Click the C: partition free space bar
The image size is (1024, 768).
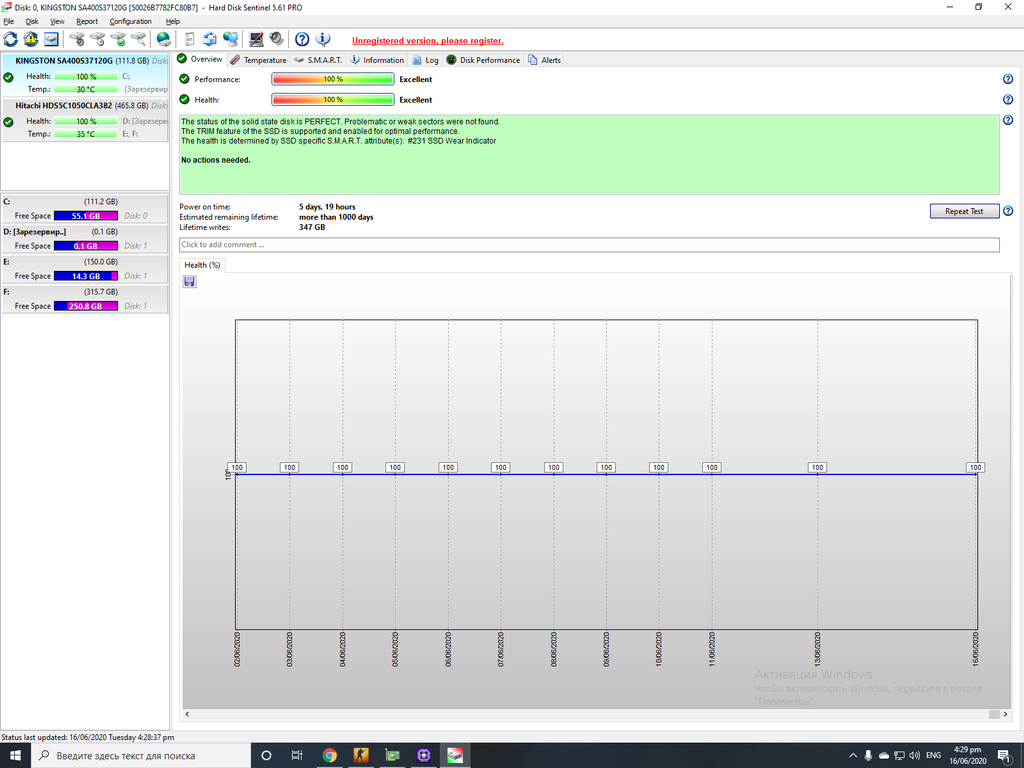tap(86, 216)
